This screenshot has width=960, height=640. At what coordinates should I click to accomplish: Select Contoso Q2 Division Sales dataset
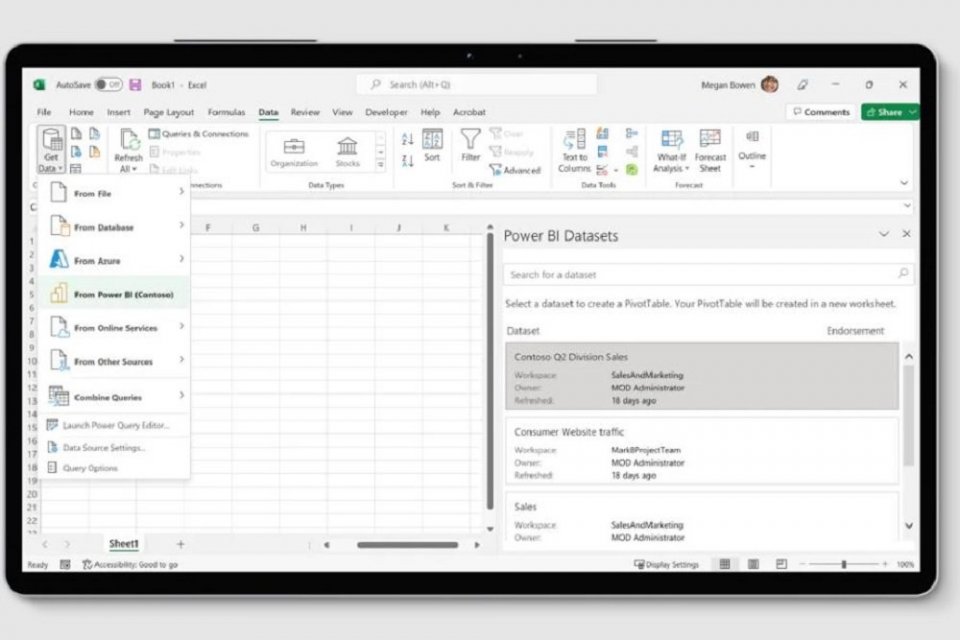702,376
